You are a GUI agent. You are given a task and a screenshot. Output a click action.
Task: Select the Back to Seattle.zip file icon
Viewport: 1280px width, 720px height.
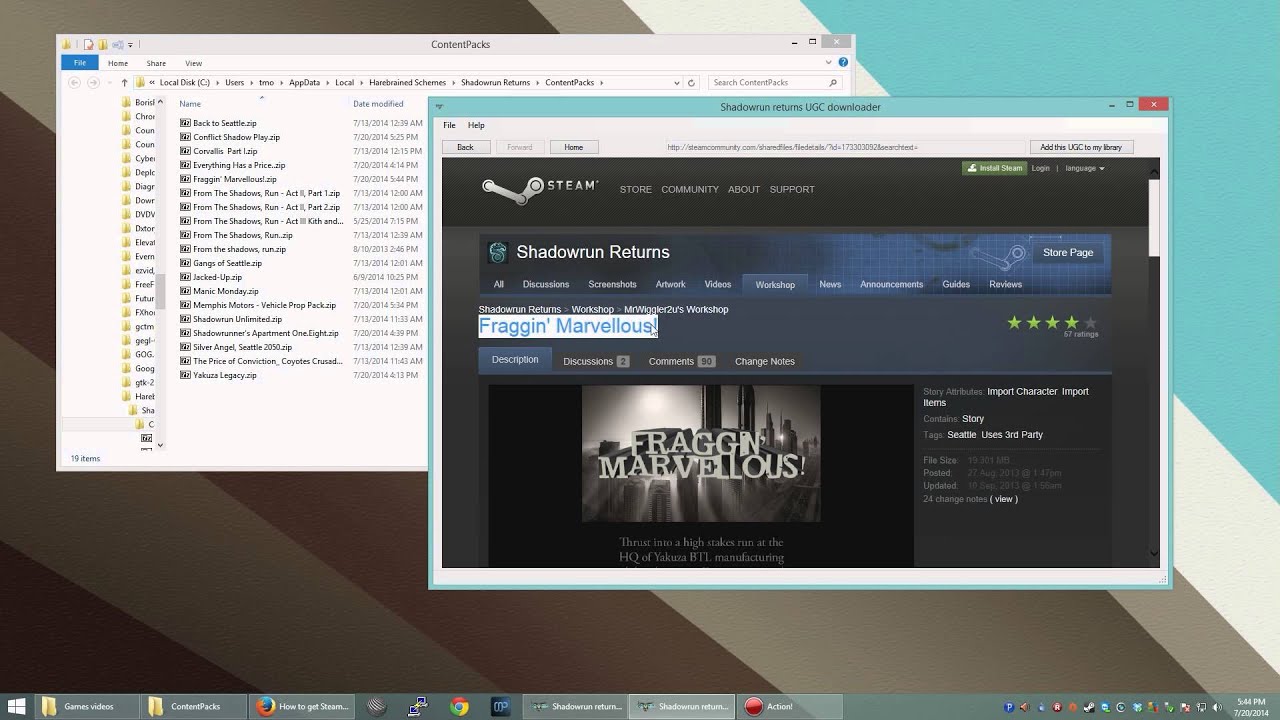click(185, 123)
